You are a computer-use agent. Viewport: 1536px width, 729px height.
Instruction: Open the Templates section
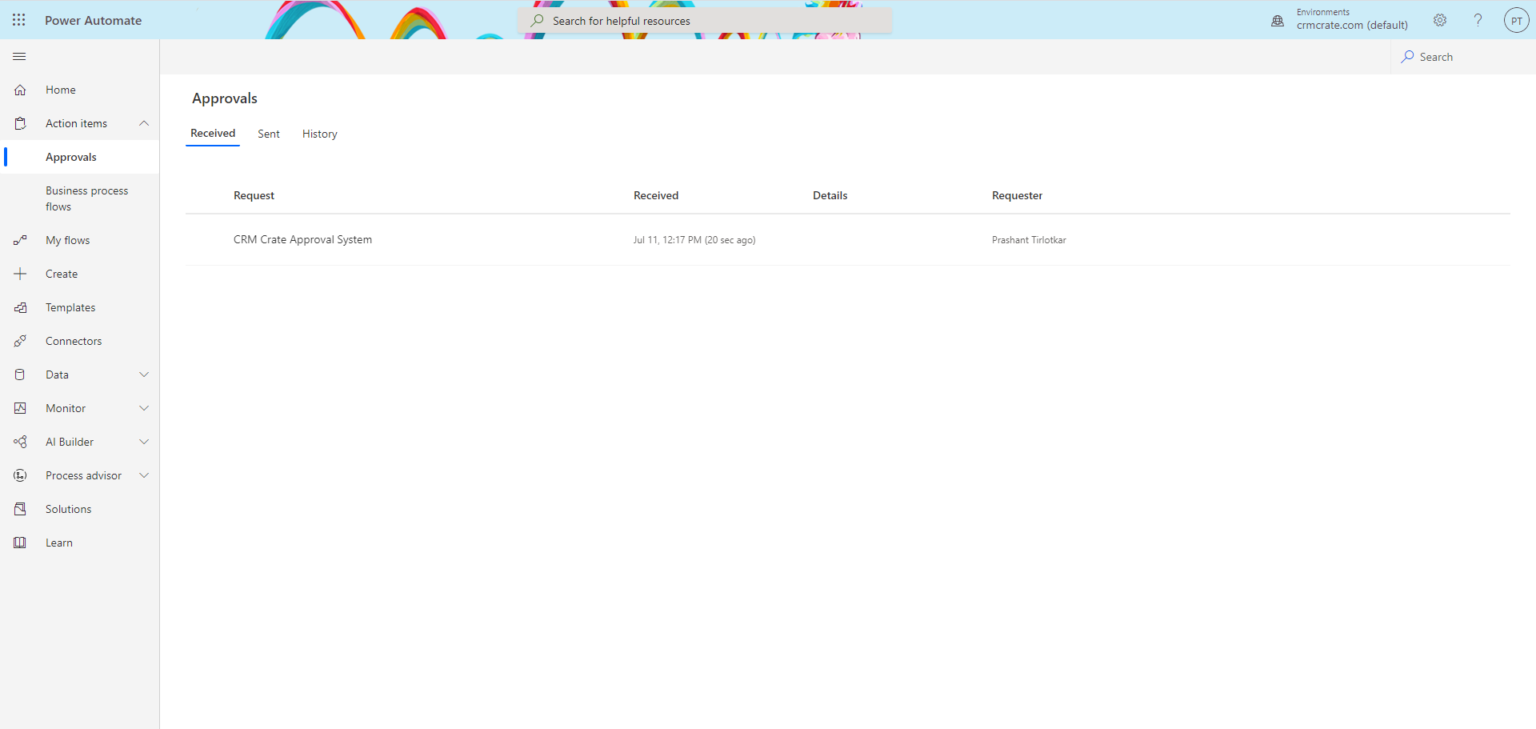coord(70,307)
